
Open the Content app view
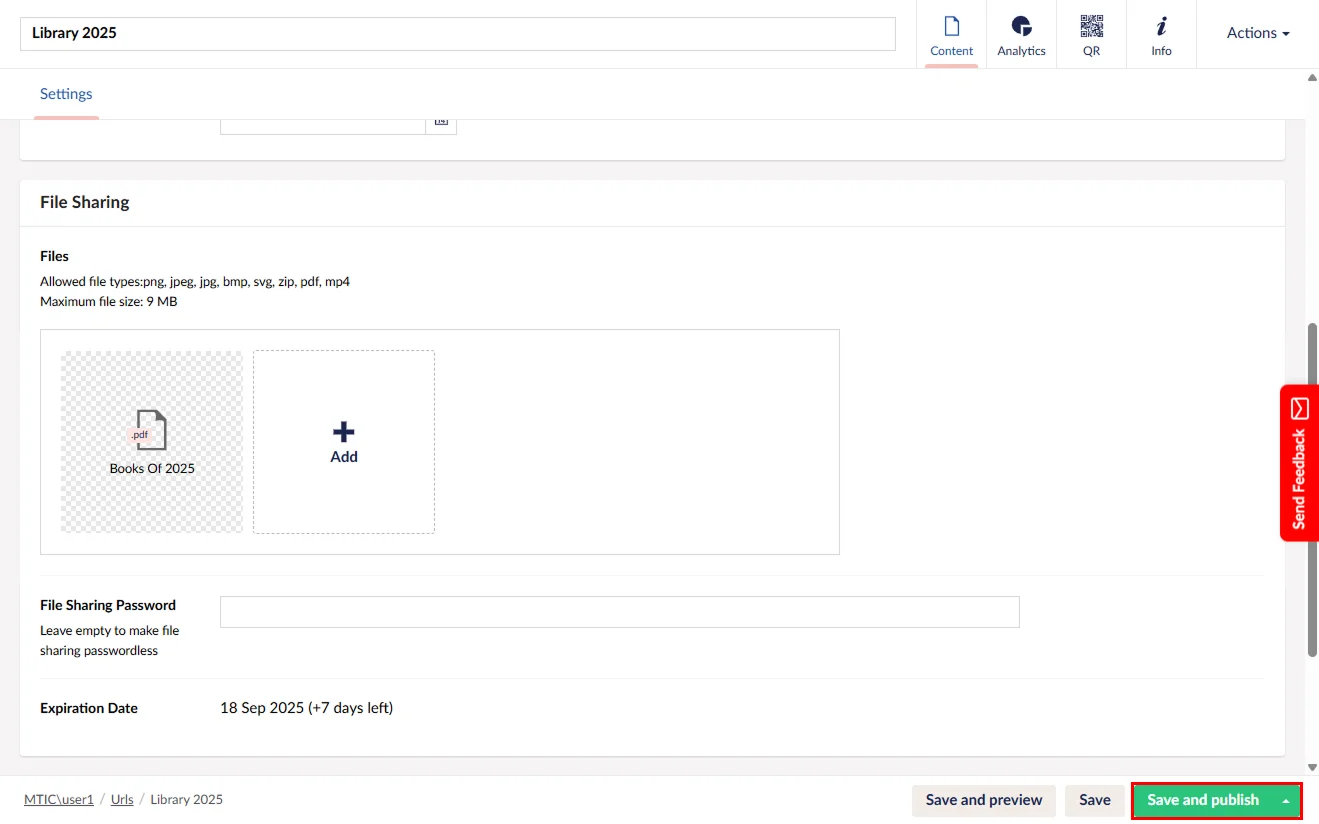951,35
